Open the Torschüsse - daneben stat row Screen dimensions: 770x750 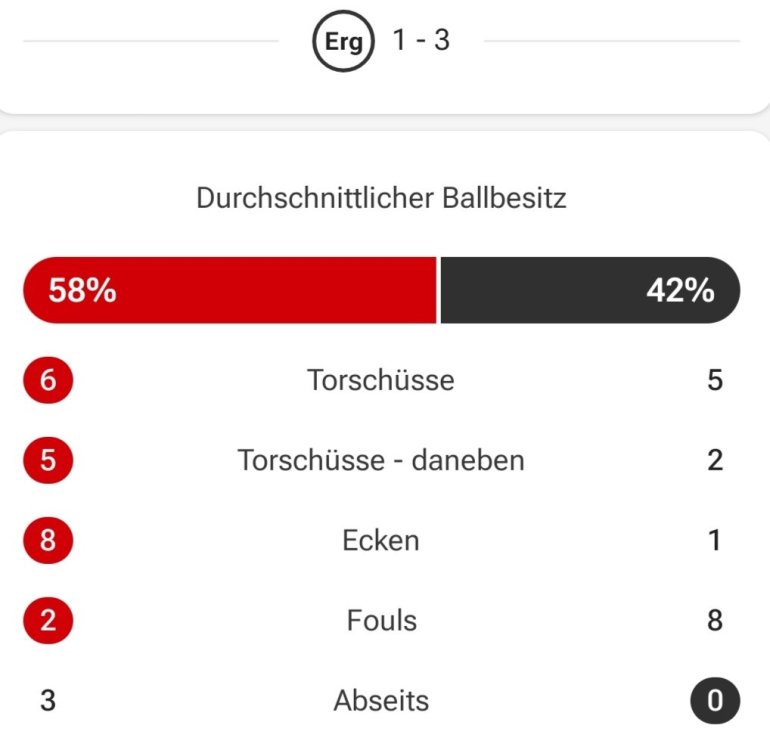[381, 460]
